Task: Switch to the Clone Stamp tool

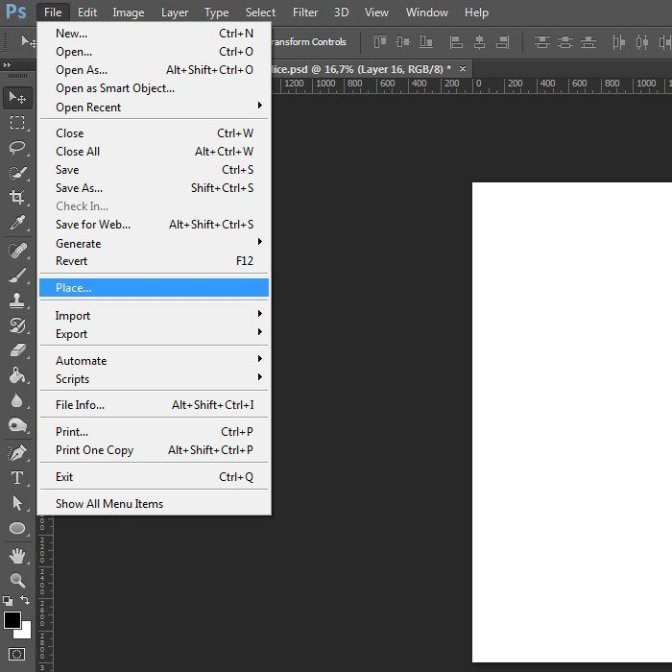Action: coord(17,300)
